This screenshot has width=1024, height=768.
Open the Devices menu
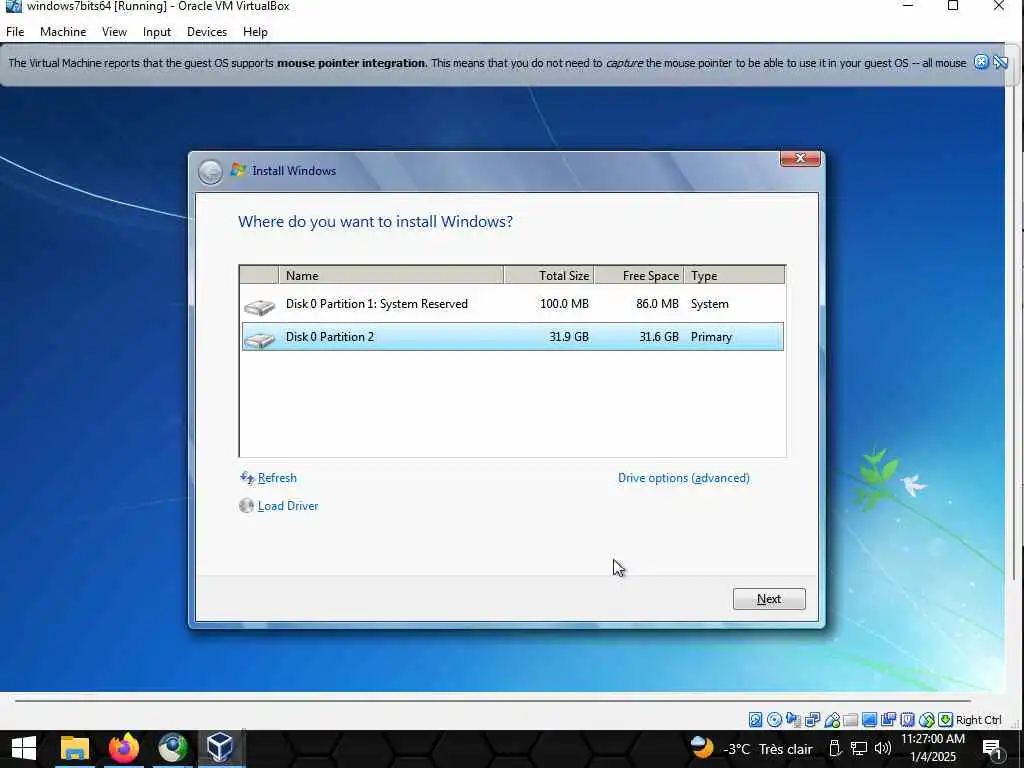coord(207,31)
